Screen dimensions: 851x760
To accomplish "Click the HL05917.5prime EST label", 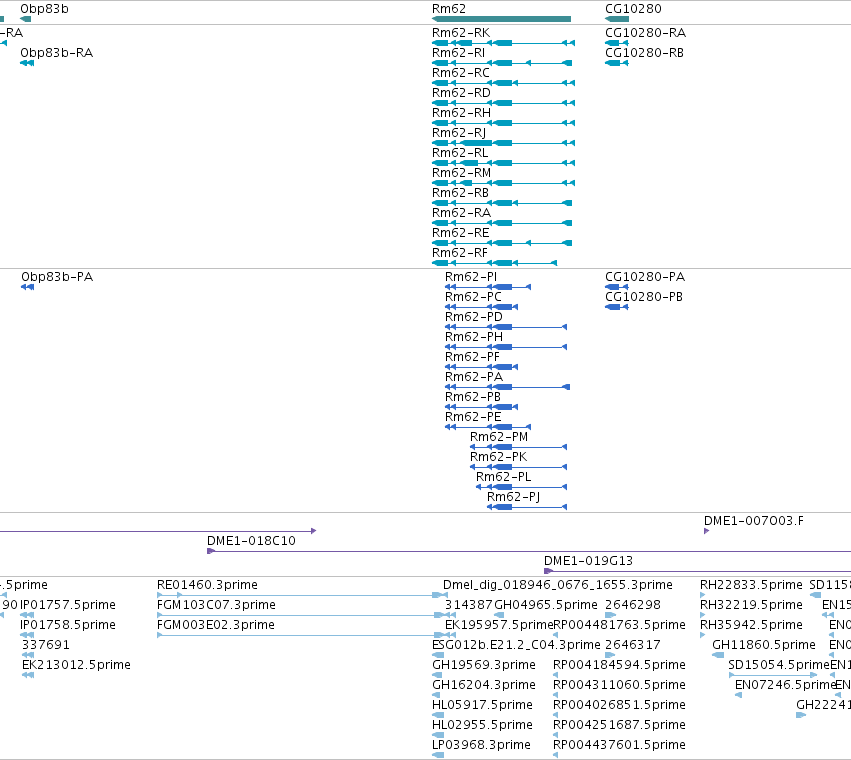I will 482,705.
